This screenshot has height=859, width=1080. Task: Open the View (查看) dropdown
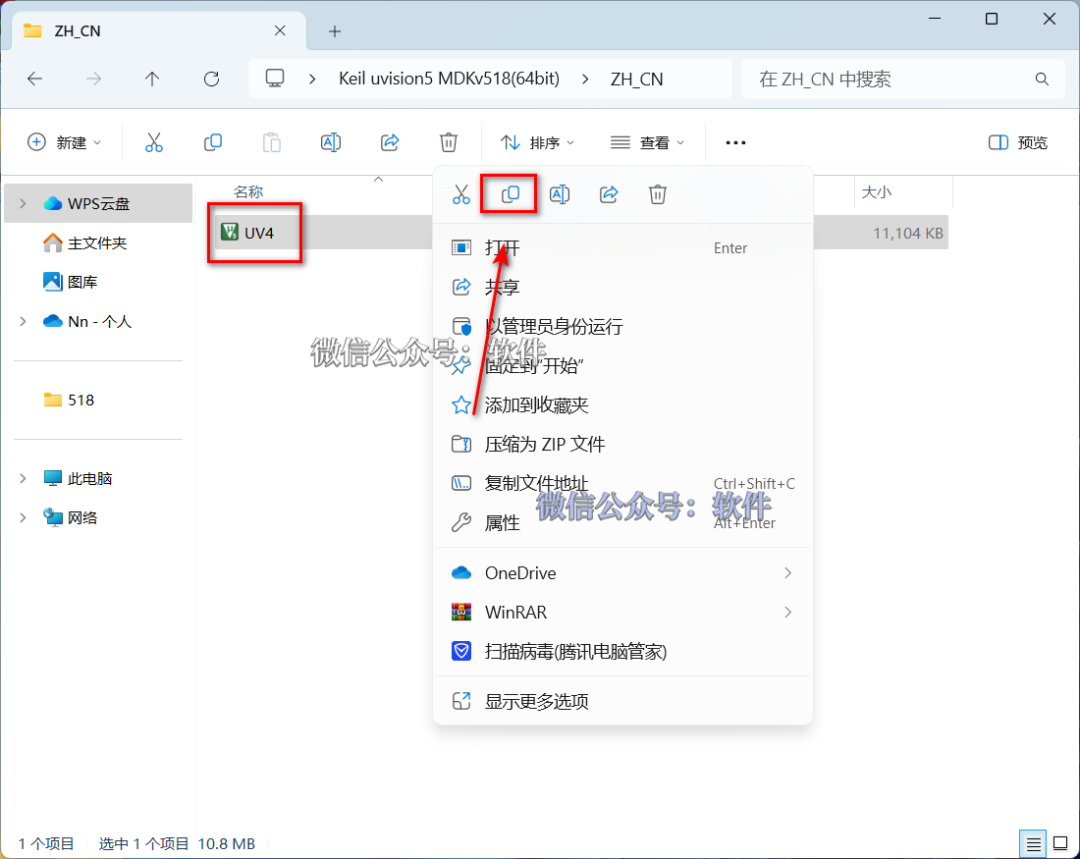pos(647,143)
